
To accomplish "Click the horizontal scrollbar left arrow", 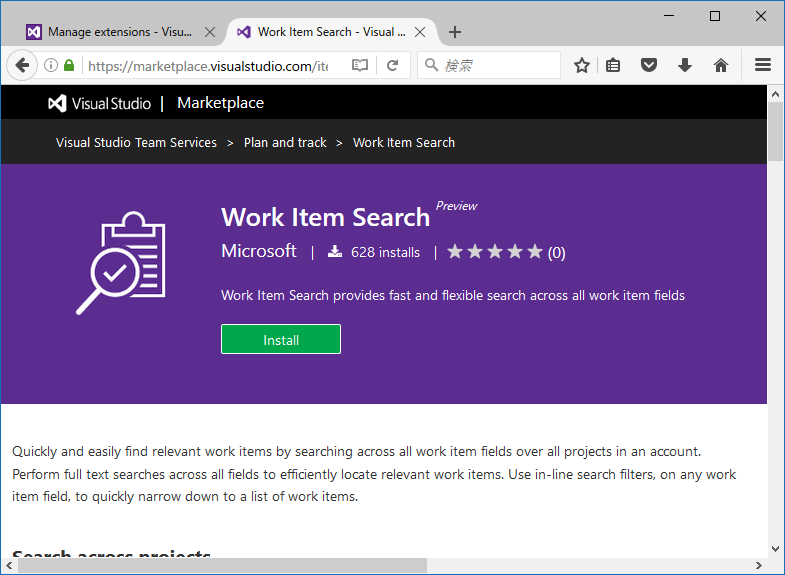I will point(9,565).
